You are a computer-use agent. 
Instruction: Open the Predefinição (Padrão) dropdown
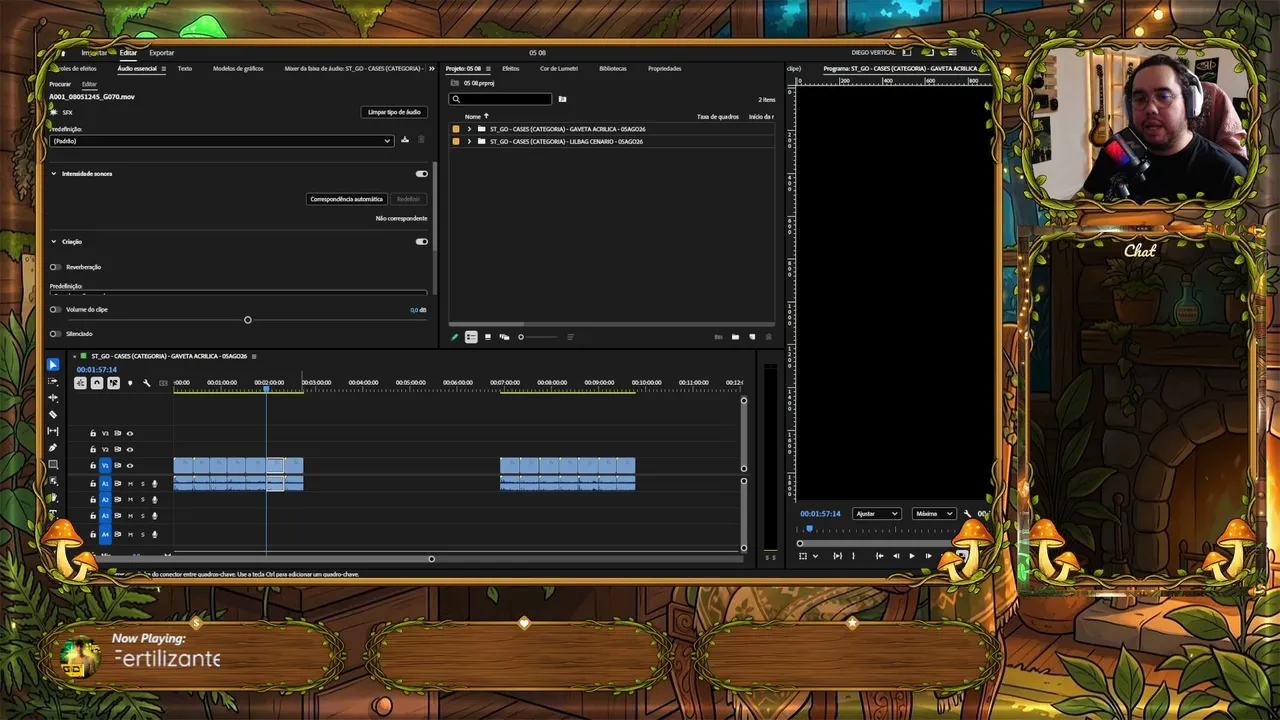click(221, 141)
